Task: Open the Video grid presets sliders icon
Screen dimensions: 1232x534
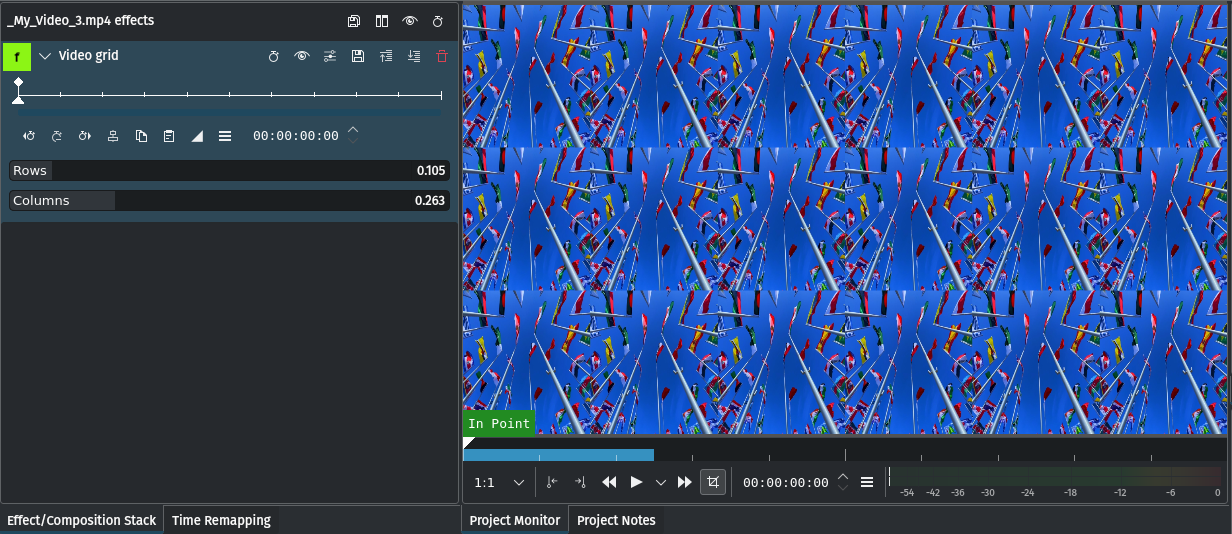Action: 330,57
